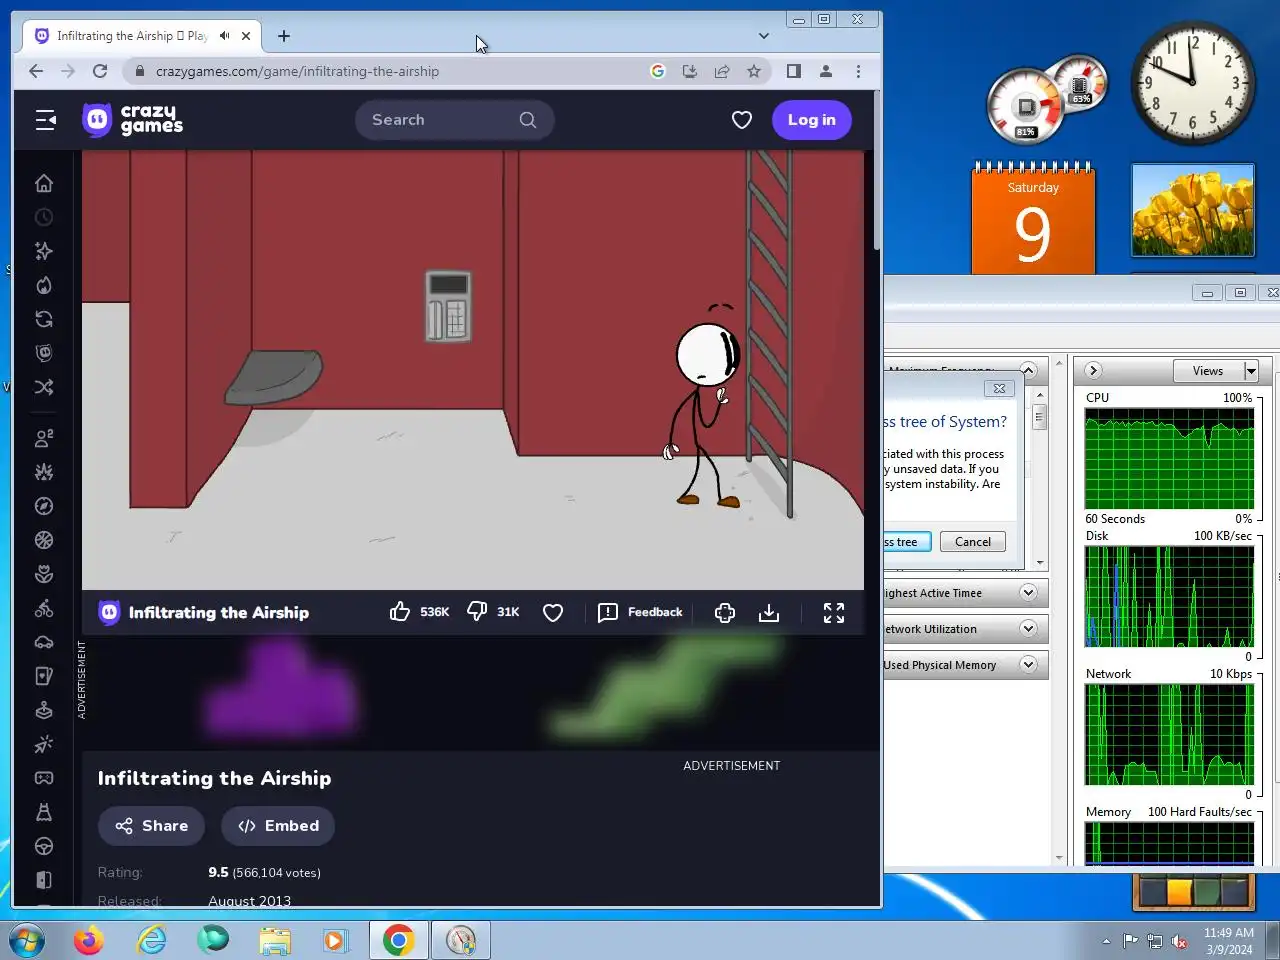Image resolution: width=1280 pixels, height=960 pixels.
Task: Open 2 Player category sidebar icon
Action: [44, 438]
